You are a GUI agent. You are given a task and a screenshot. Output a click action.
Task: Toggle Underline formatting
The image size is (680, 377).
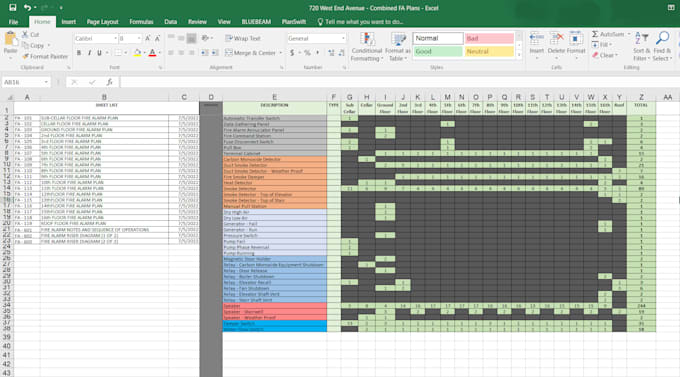99,53
